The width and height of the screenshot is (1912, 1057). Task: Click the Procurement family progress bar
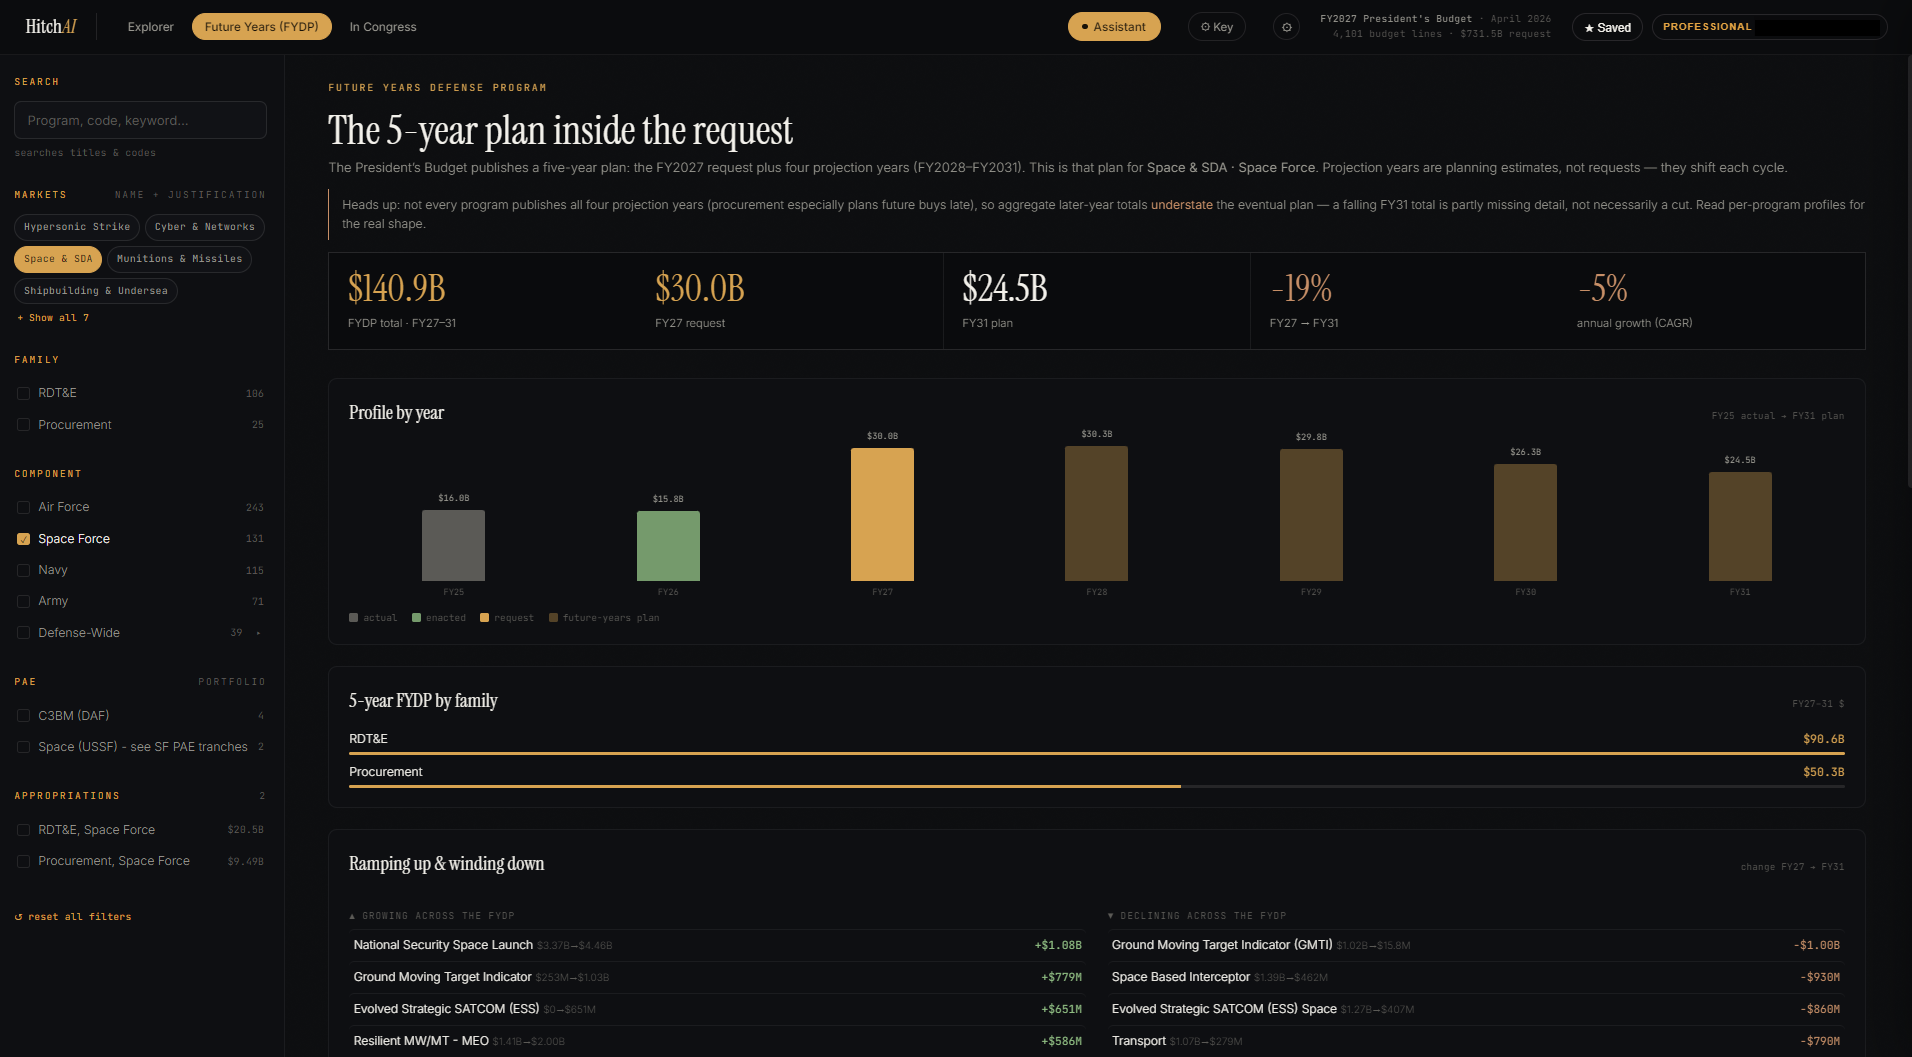(x=1096, y=786)
